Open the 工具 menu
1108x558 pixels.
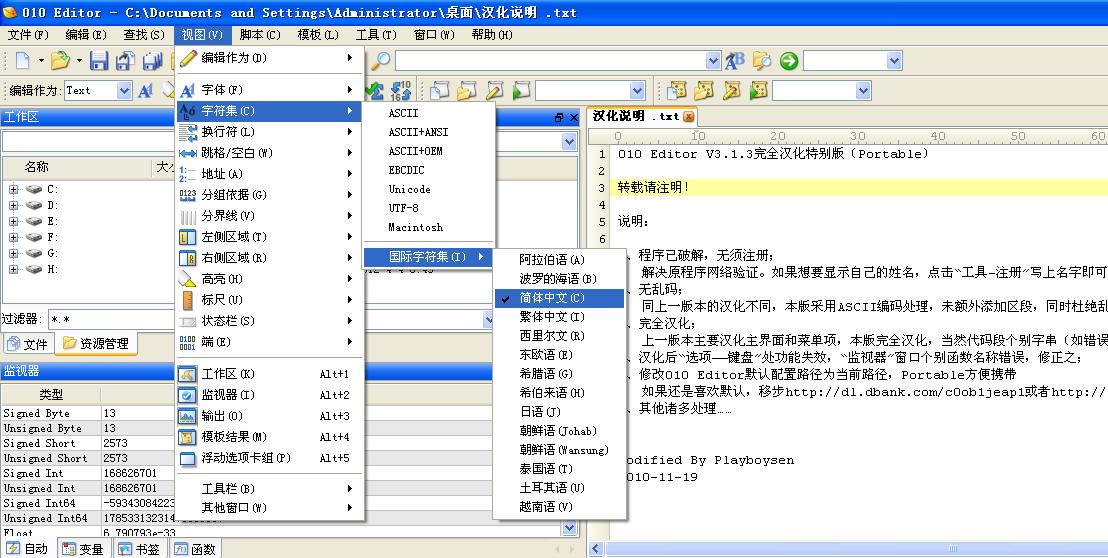(376, 35)
